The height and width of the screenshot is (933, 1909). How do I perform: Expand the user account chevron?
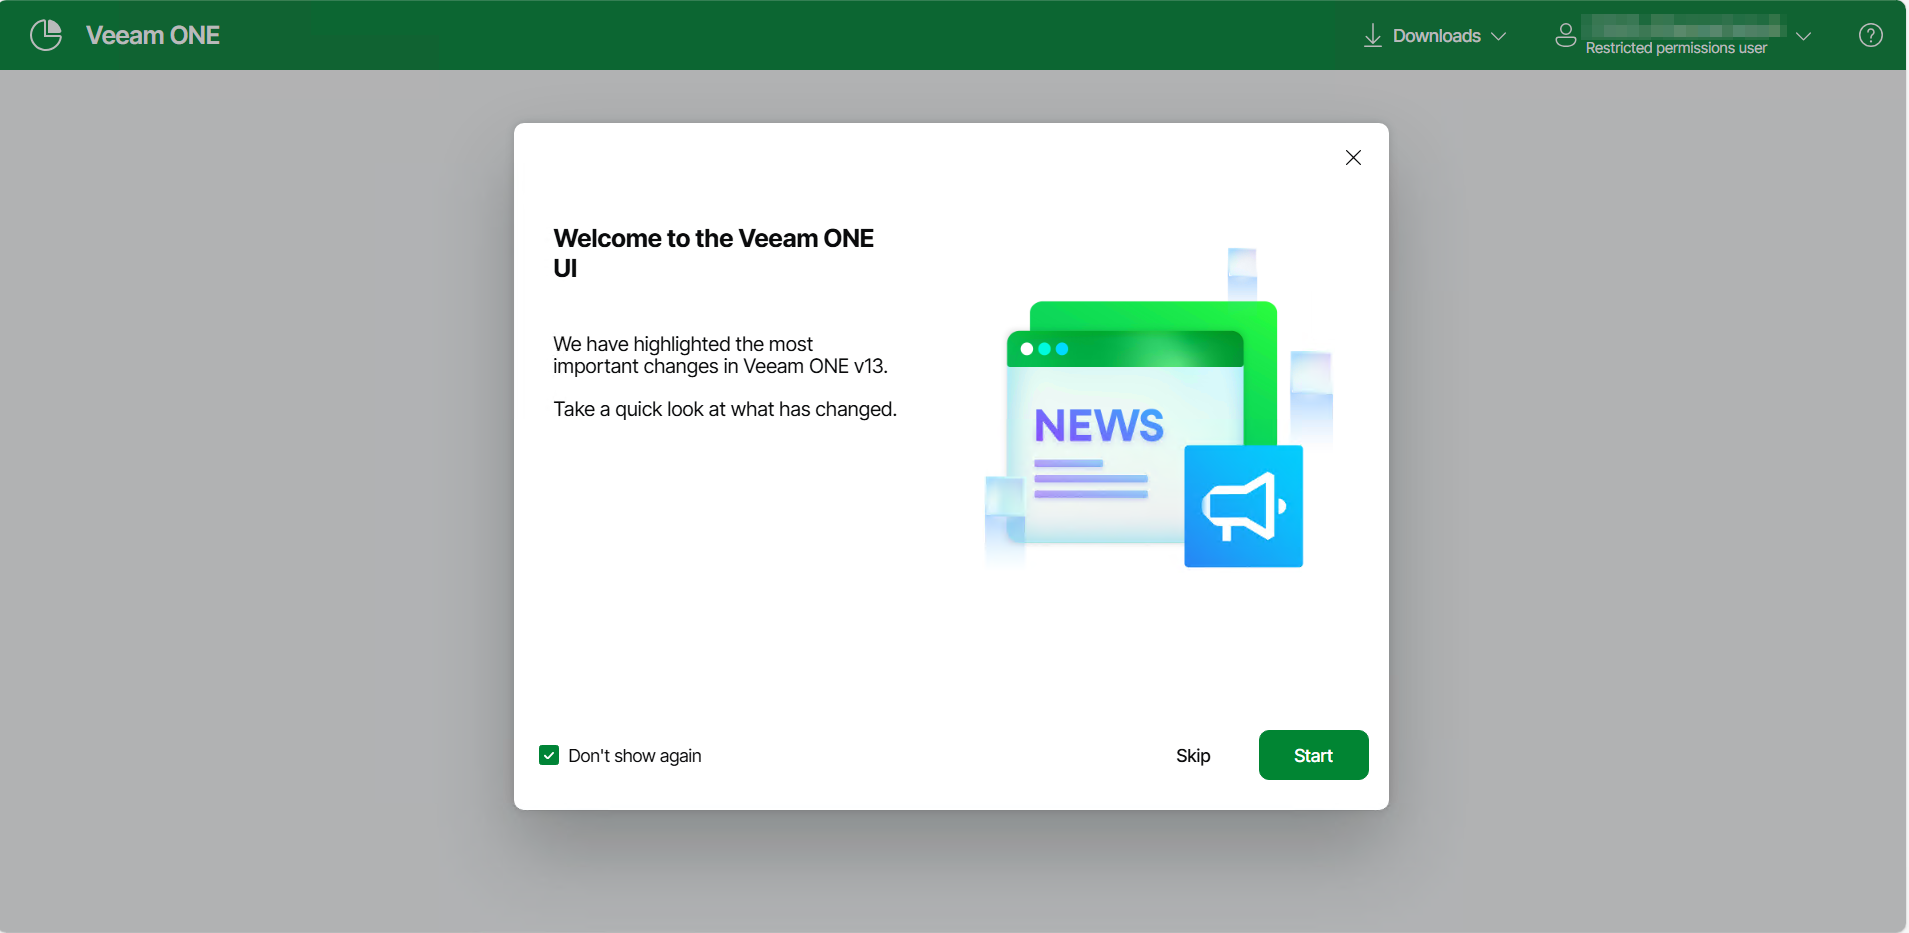pyautogui.click(x=1803, y=36)
